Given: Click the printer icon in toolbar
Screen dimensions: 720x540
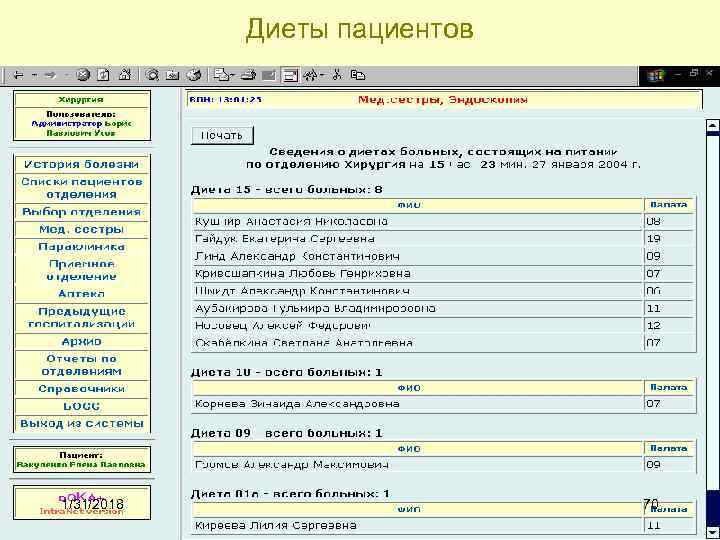Looking at the screenshot, I should (248, 75).
